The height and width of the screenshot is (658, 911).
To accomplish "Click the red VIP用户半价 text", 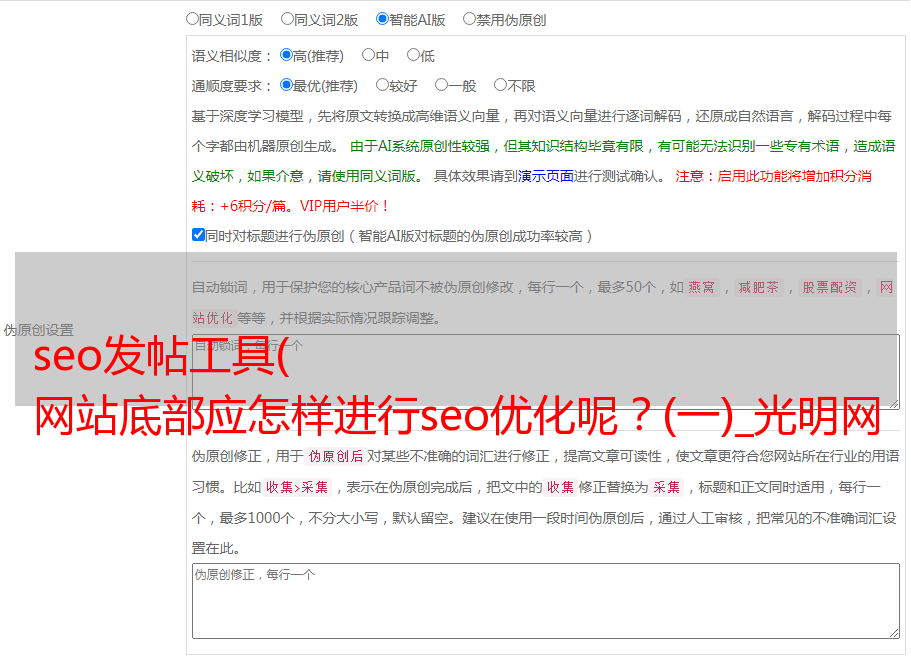I will pyautogui.click(x=343, y=206).
